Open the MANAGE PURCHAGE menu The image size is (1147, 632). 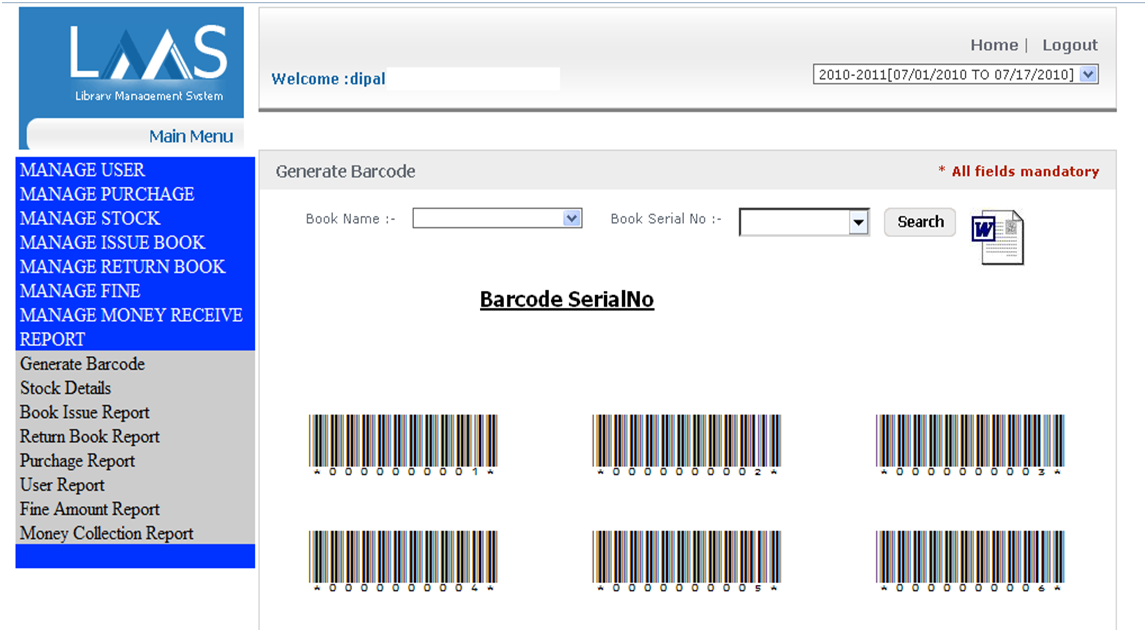tap(107, 194)
